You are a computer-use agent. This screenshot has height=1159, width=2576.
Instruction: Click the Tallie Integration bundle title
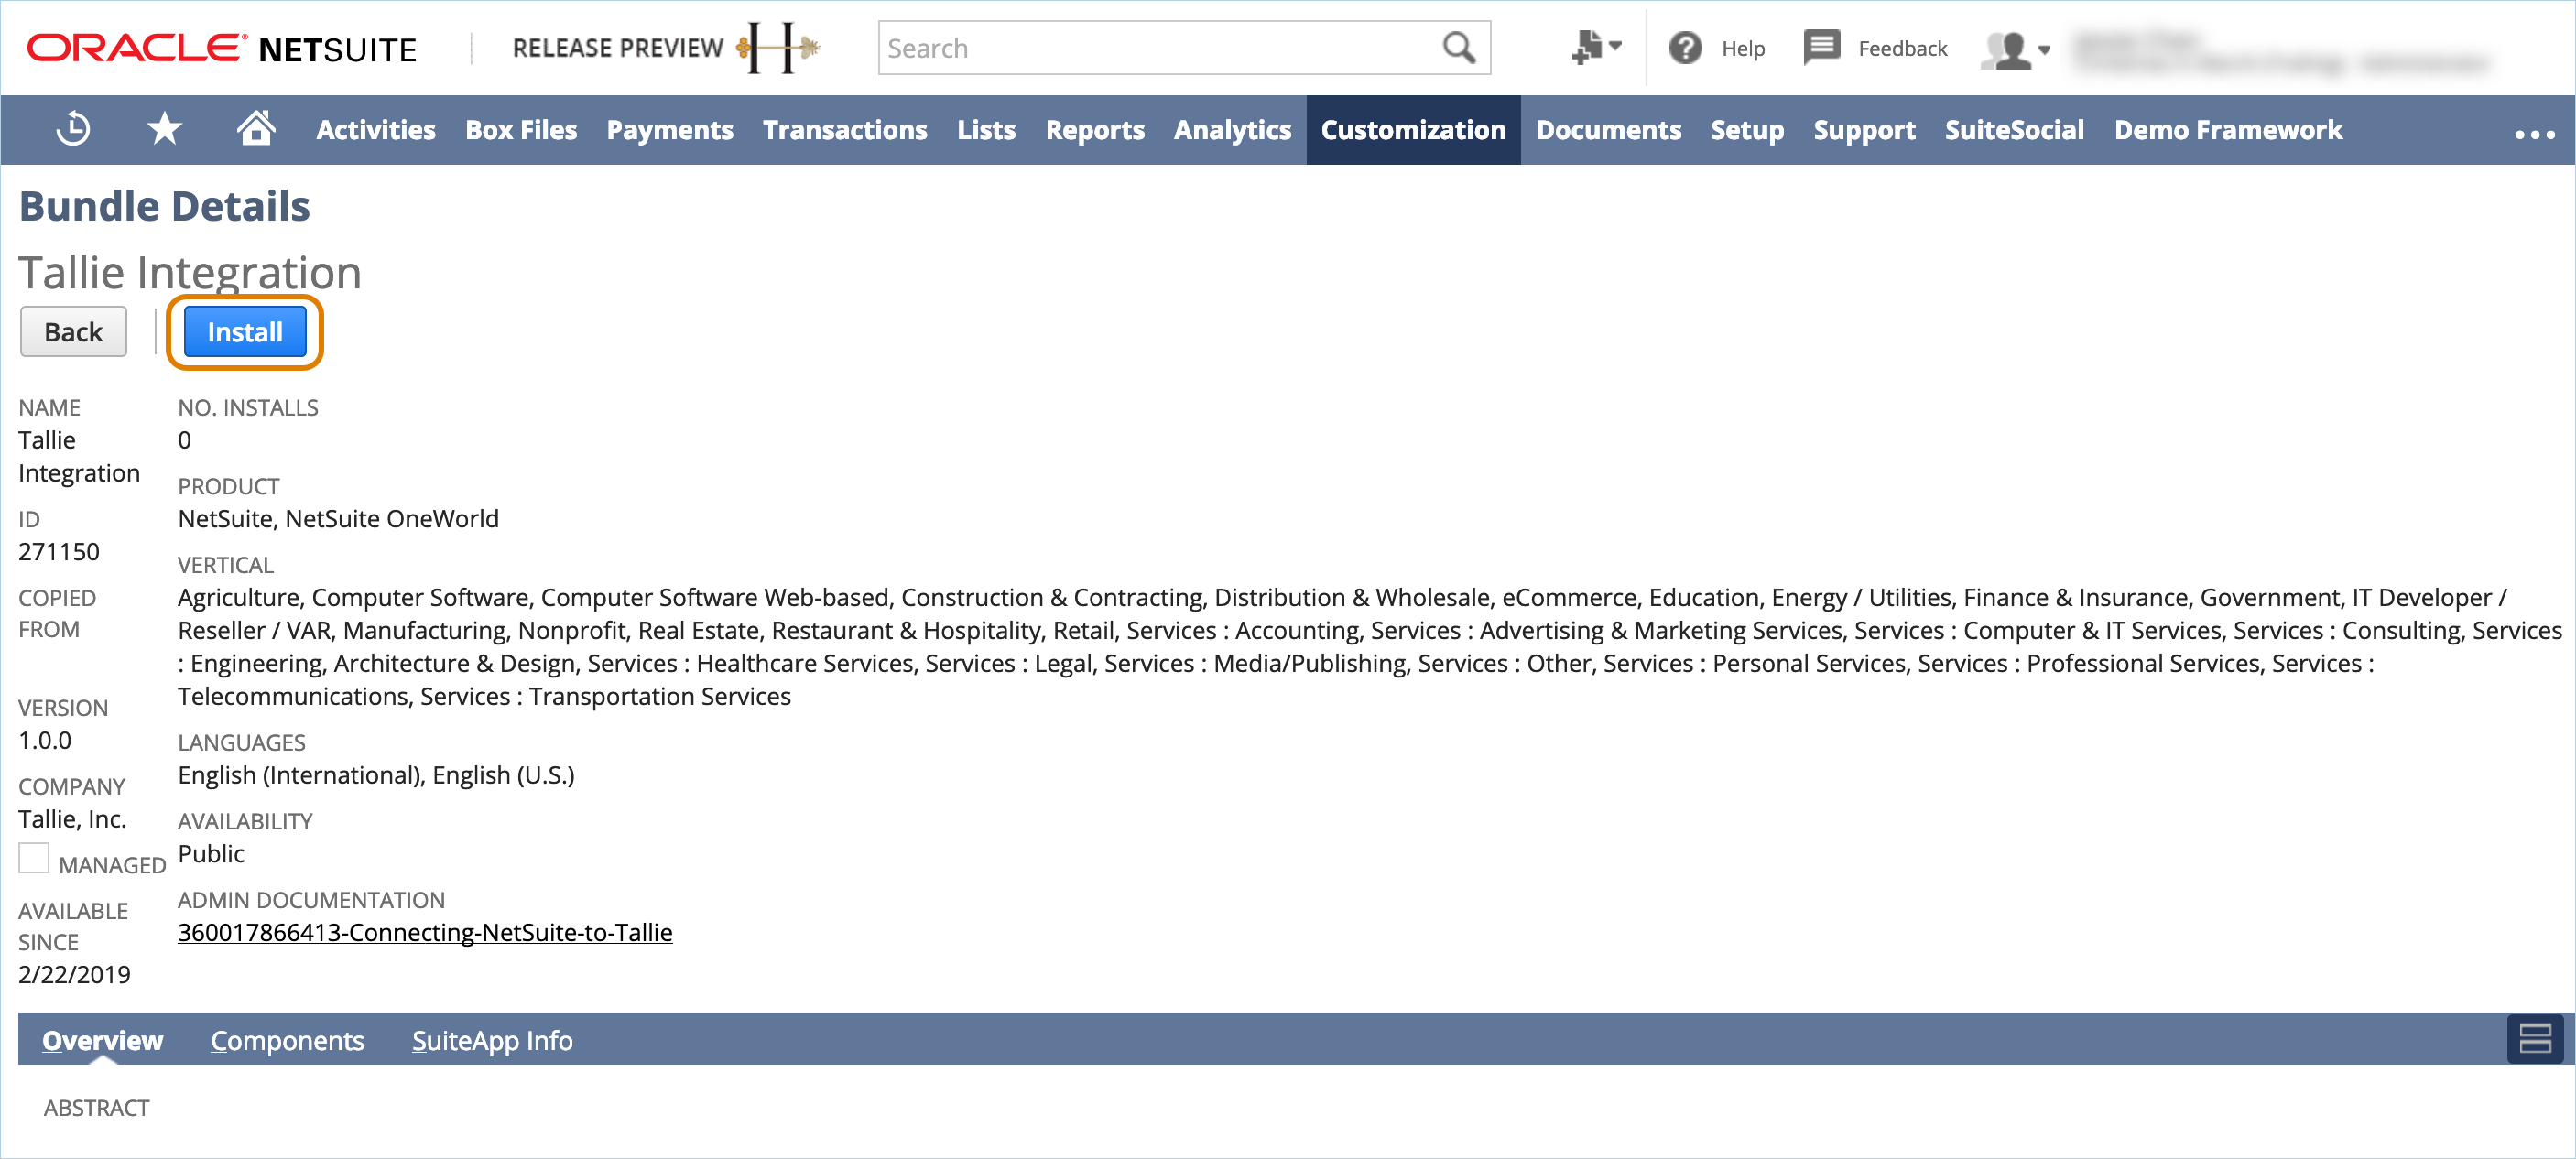pos(190,272)
